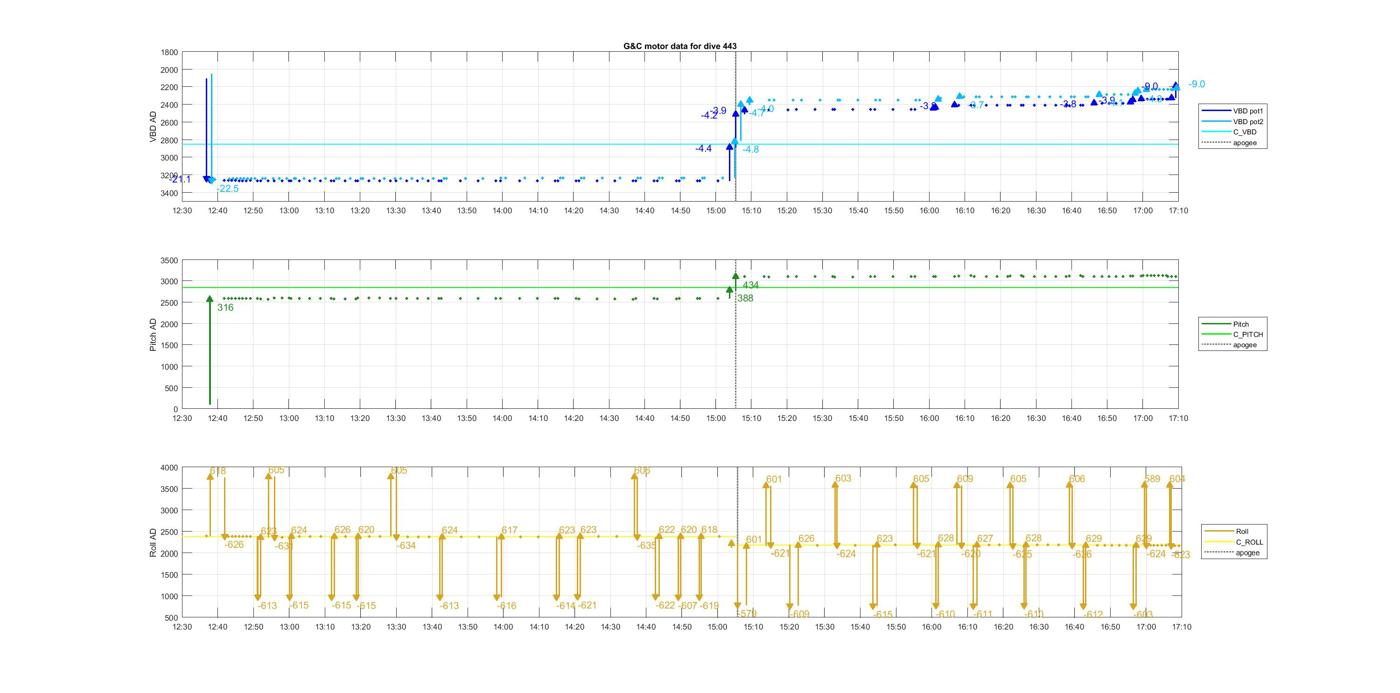Click the '-609' label in Roll plot

click(x=800, y=614)
